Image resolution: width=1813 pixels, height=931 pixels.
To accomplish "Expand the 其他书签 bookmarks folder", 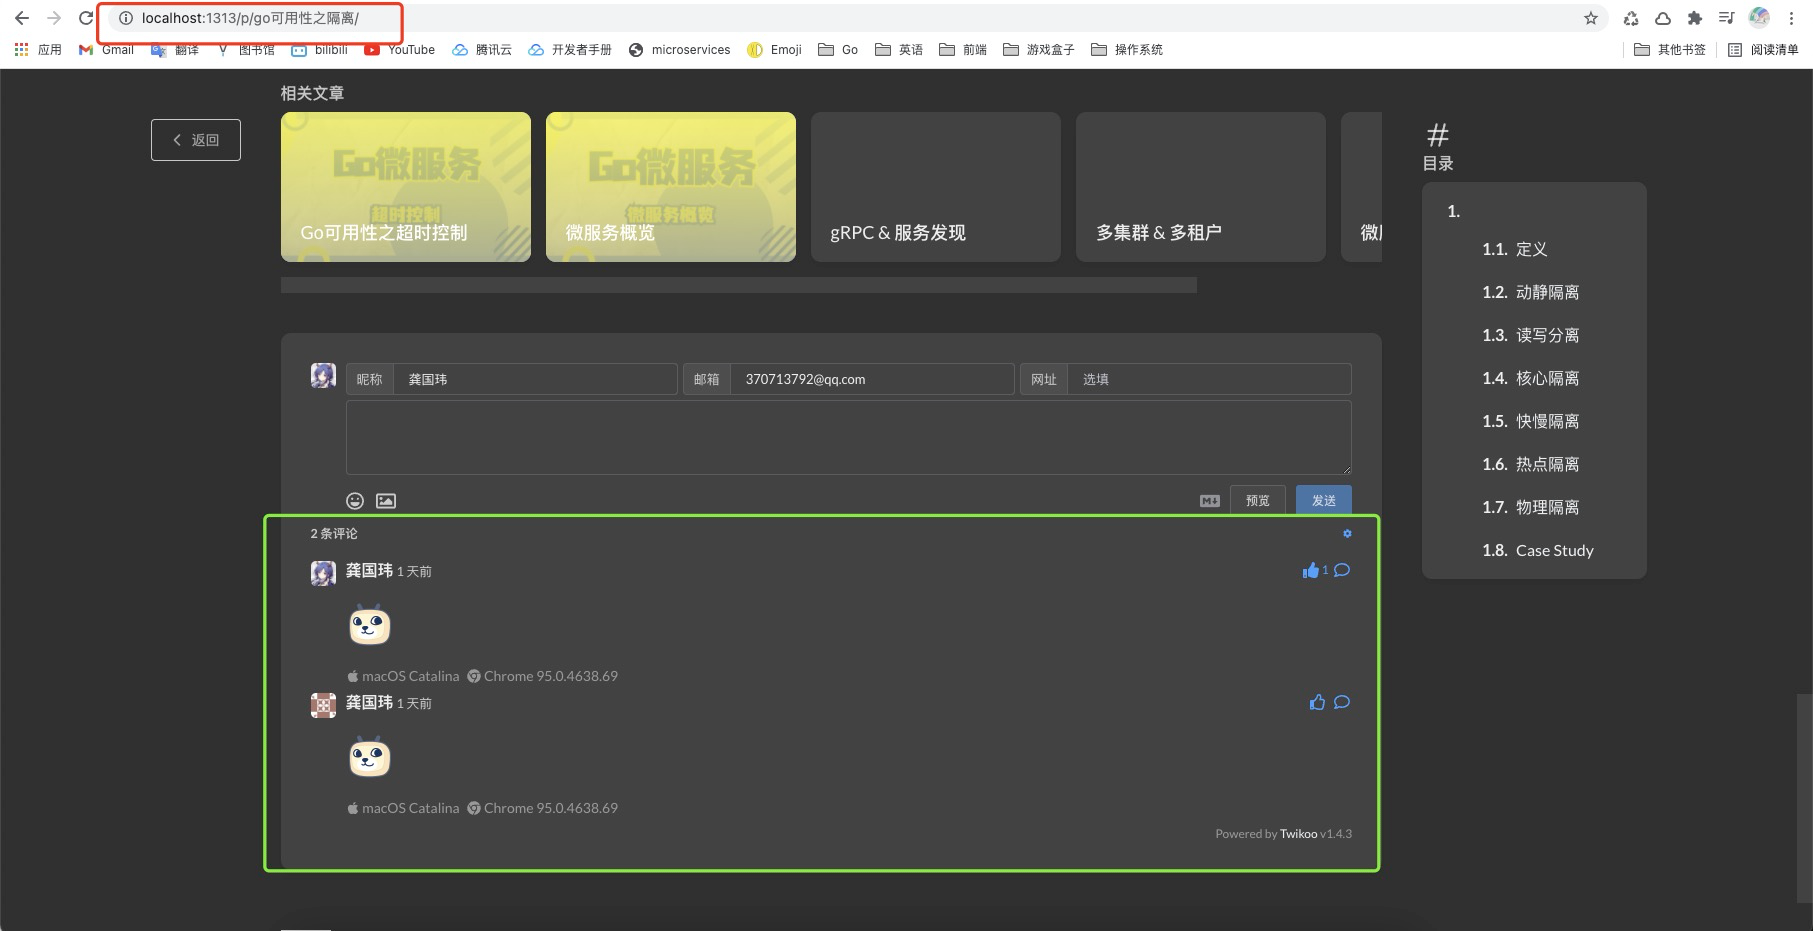I will (x=1668, y=49).
